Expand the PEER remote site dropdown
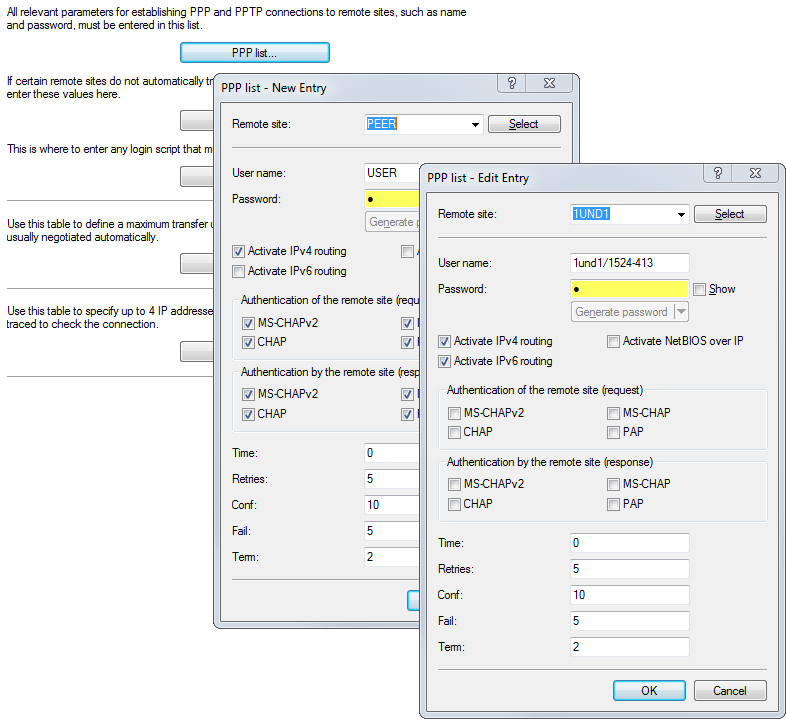This screenshot has height=719, width=786. [475, 125]
